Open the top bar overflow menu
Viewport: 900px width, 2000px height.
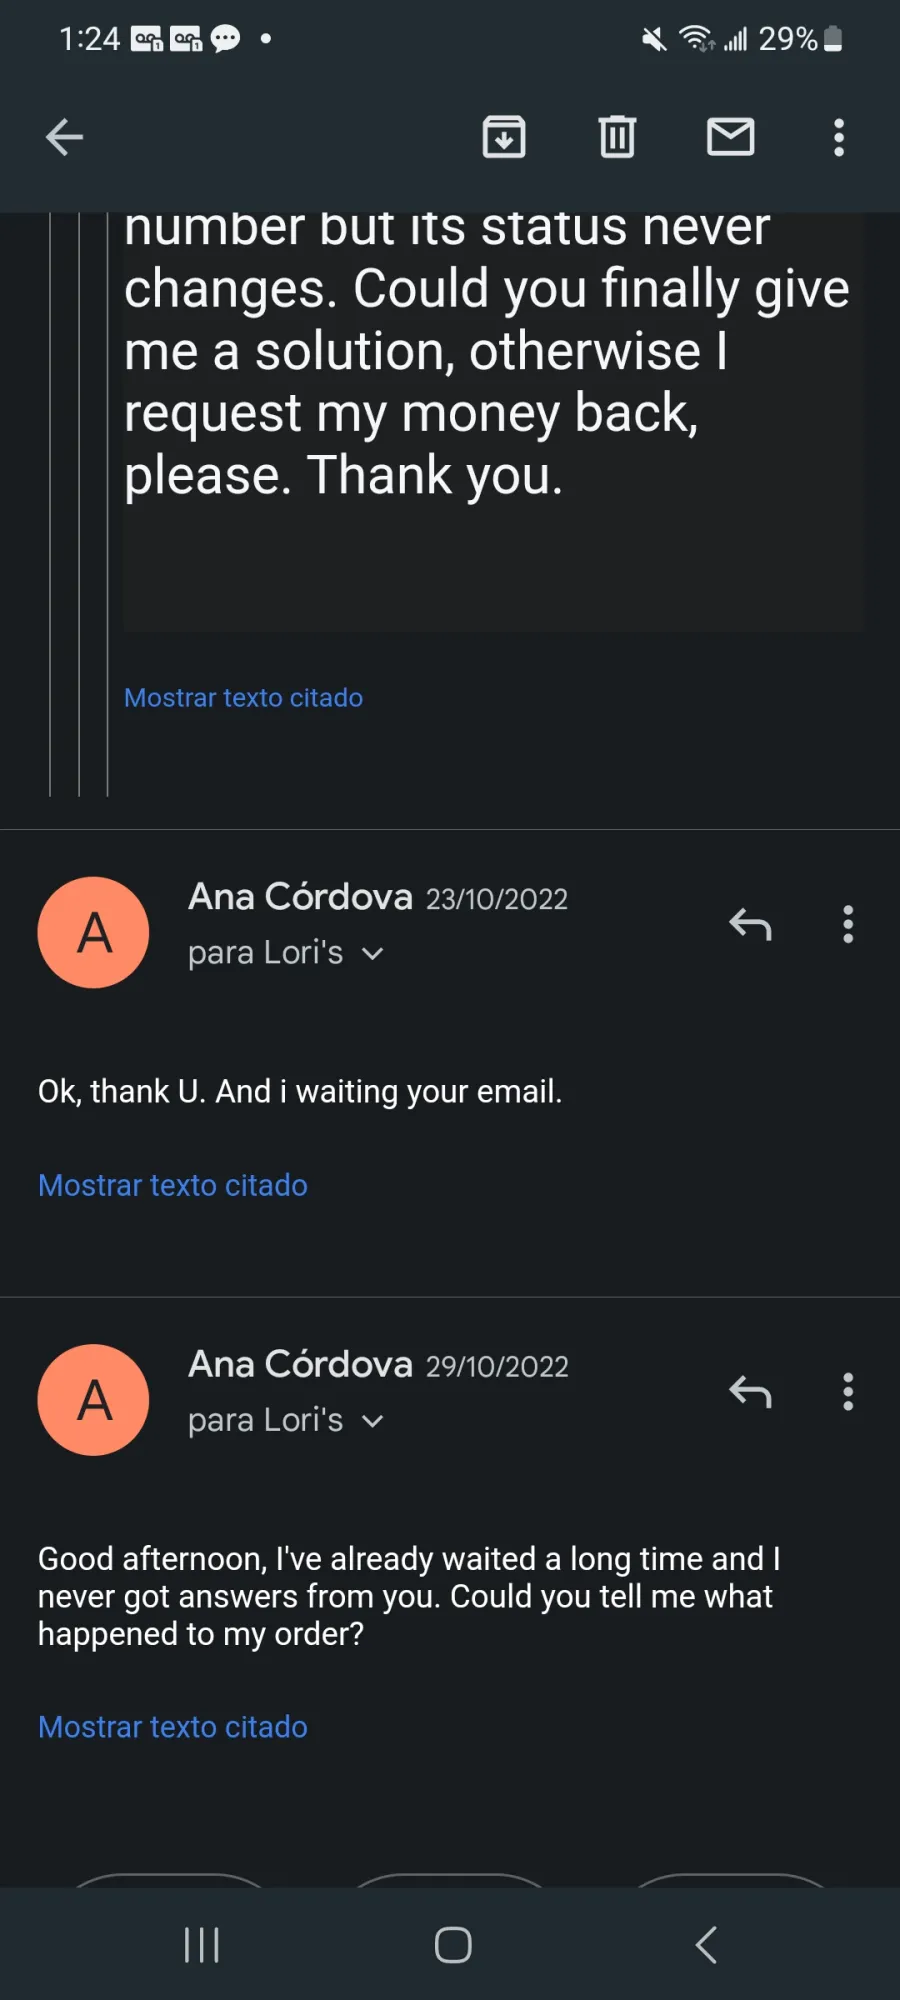coord(839,137)
